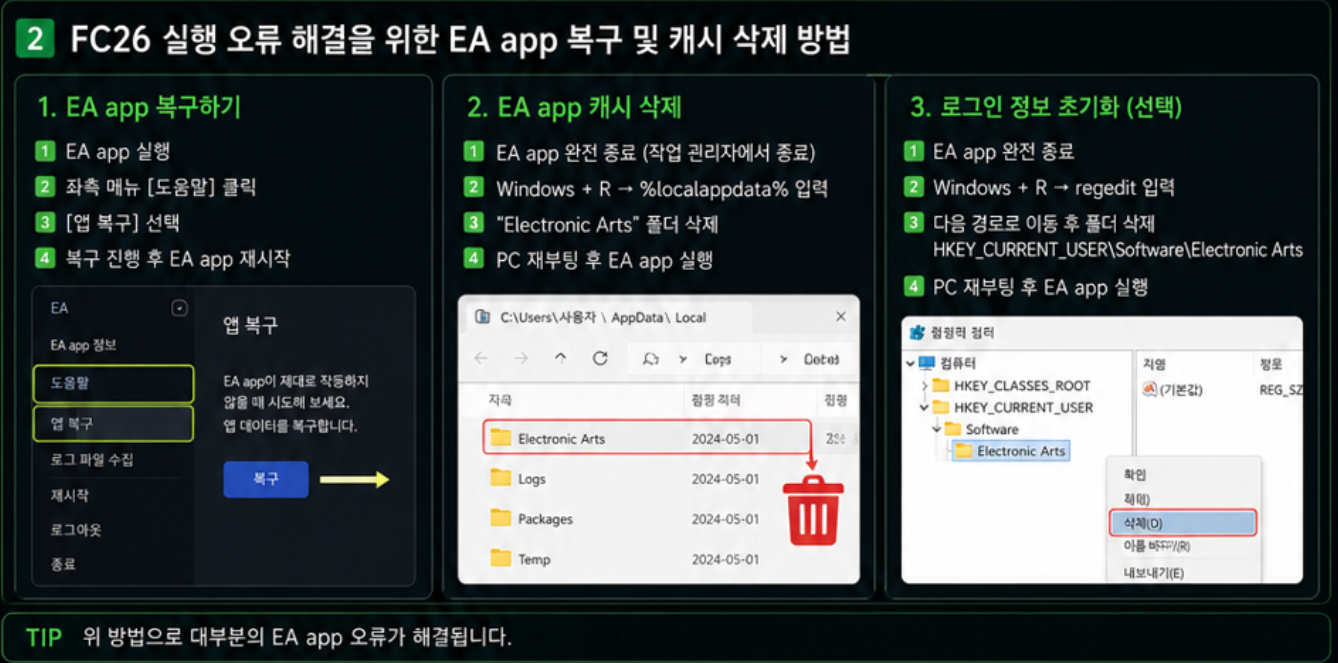
Task: Click the search icon in Explorer address bar
Action: click(651, 358)
